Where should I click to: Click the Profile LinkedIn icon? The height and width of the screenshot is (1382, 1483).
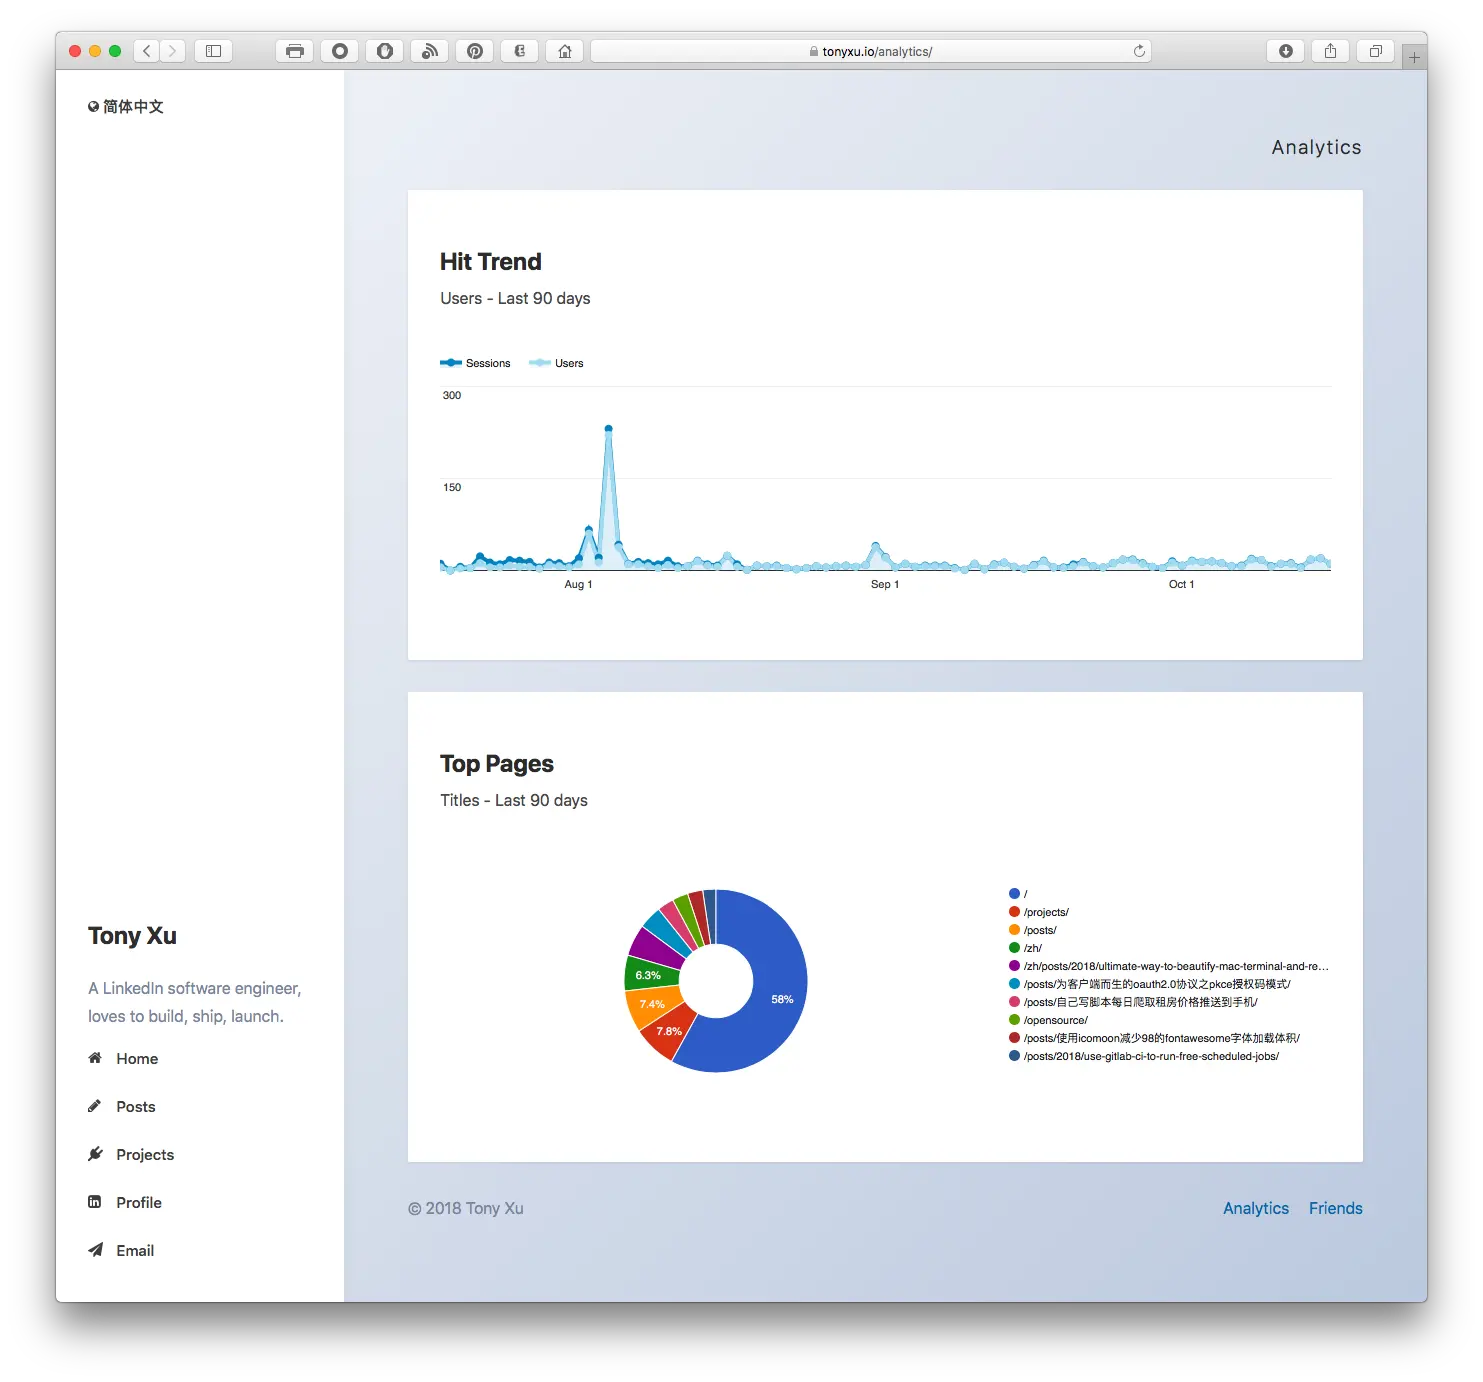click(x=95, y=1201)
